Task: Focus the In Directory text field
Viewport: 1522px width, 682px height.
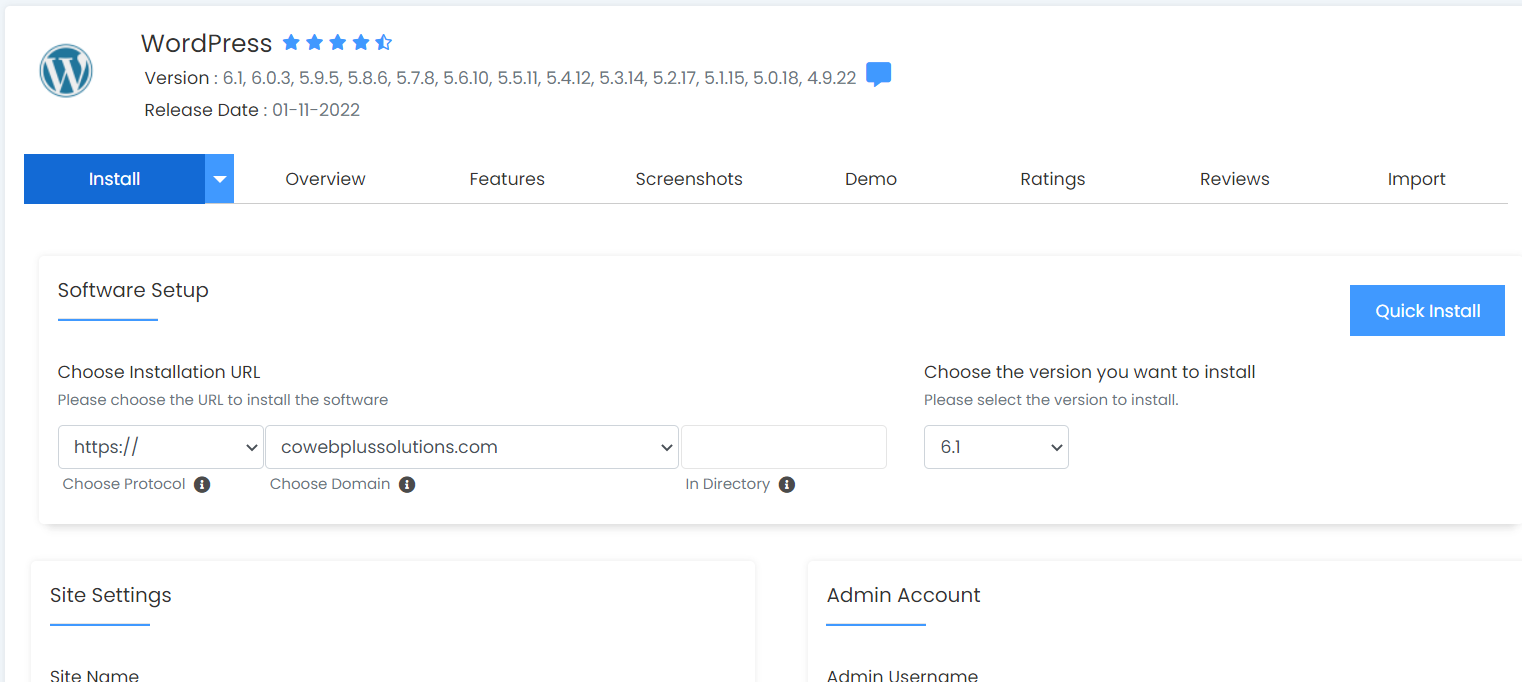Action: coord(784,447)
